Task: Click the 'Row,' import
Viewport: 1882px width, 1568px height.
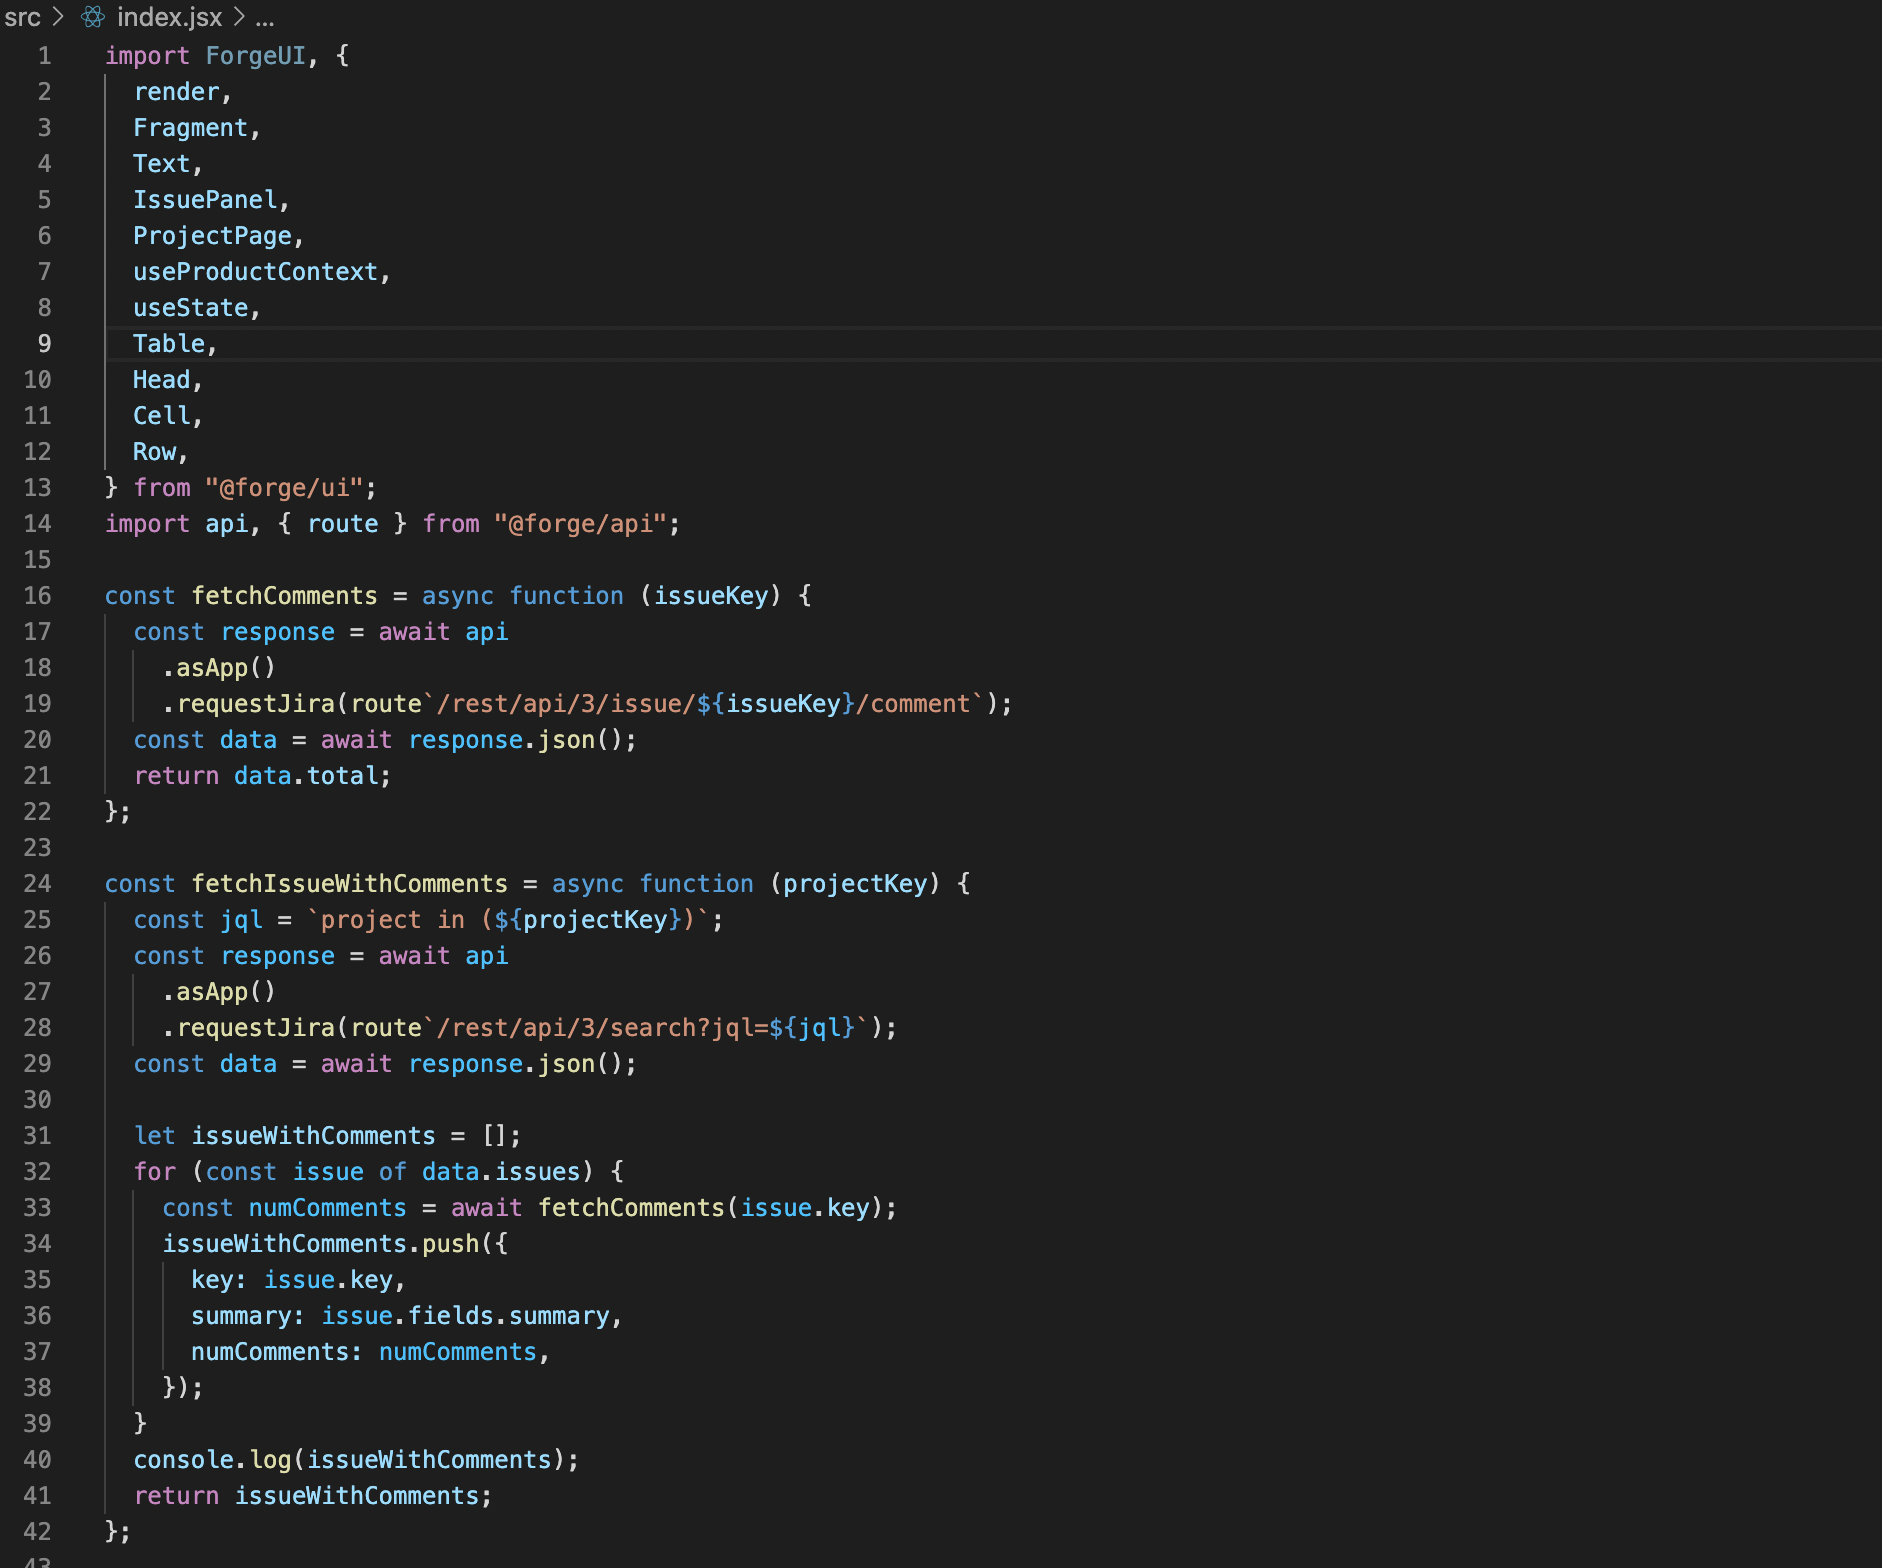Action: tap(161, 452)
